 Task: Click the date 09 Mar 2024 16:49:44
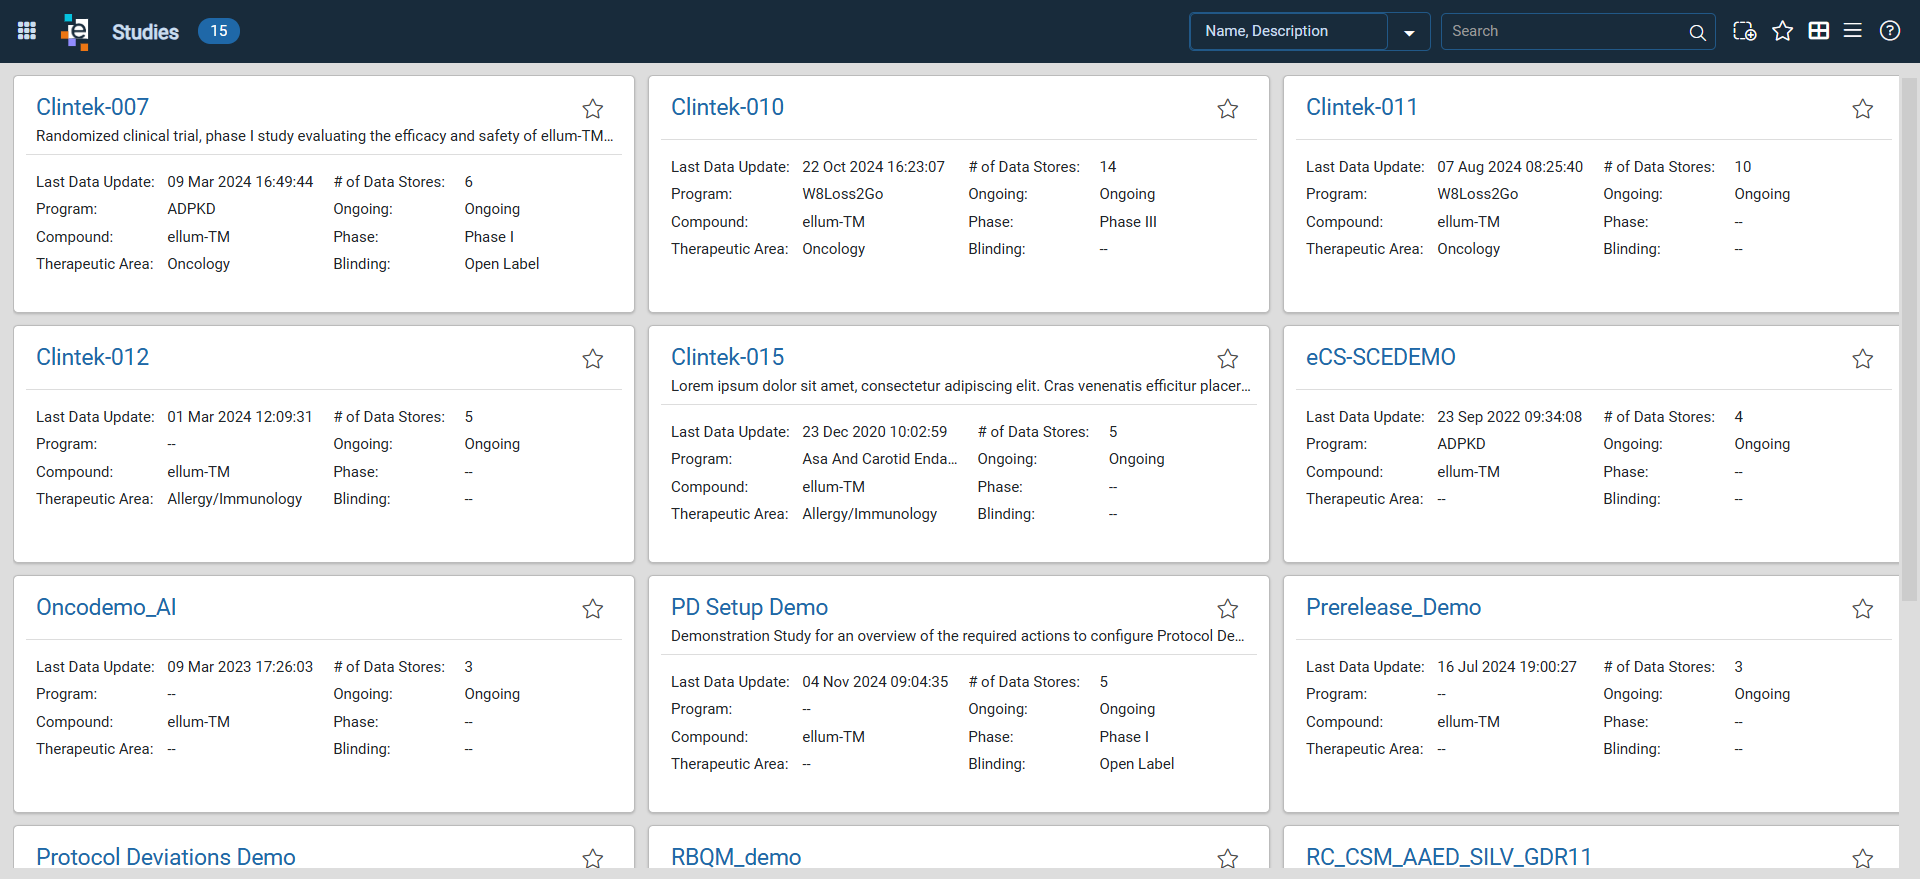click(240, 182)
